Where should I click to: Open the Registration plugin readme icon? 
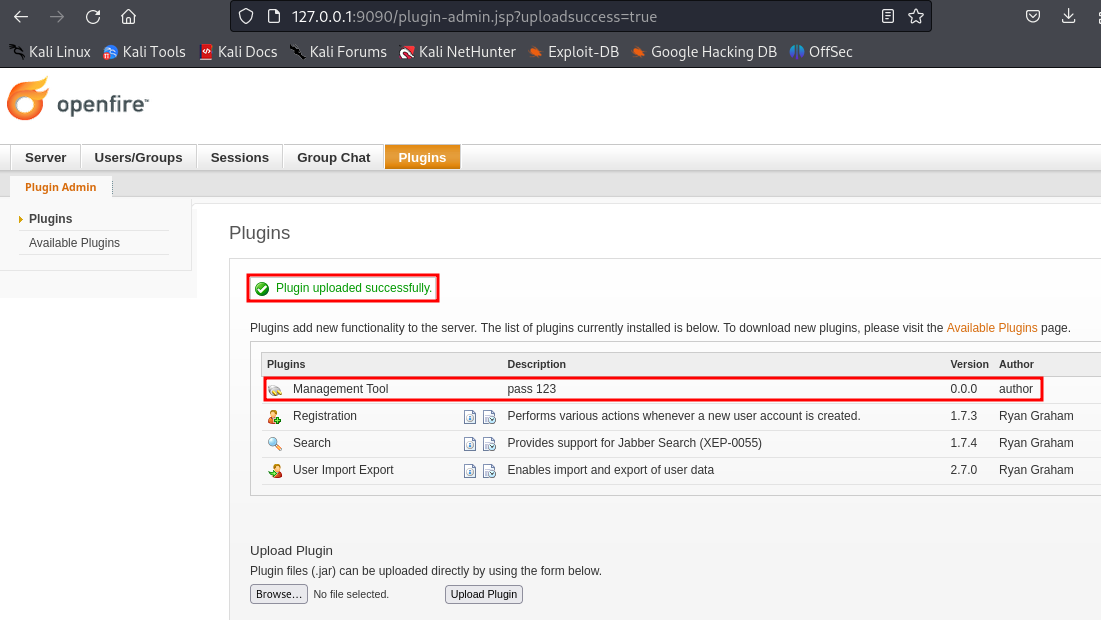click(470, 417)
